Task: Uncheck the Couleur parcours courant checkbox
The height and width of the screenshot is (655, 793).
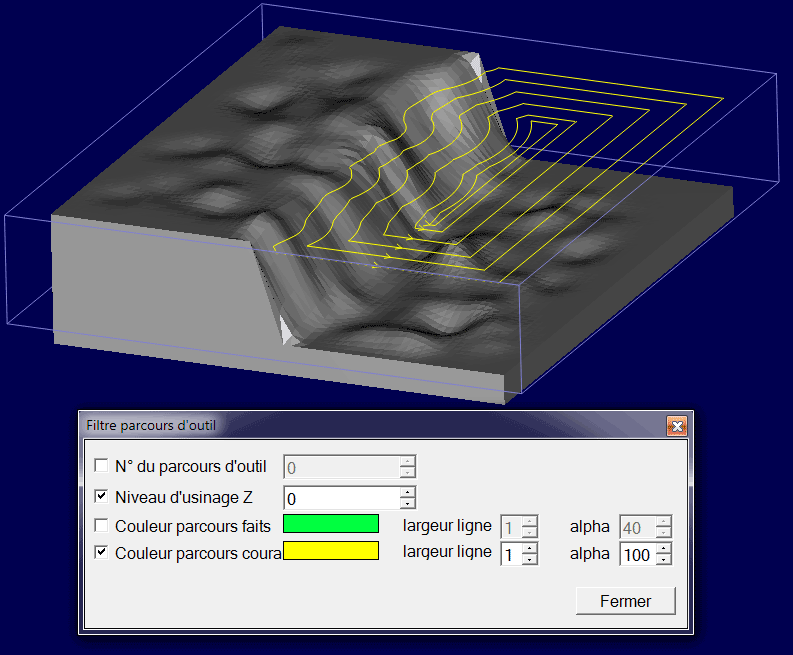Action: coord(101,552)
